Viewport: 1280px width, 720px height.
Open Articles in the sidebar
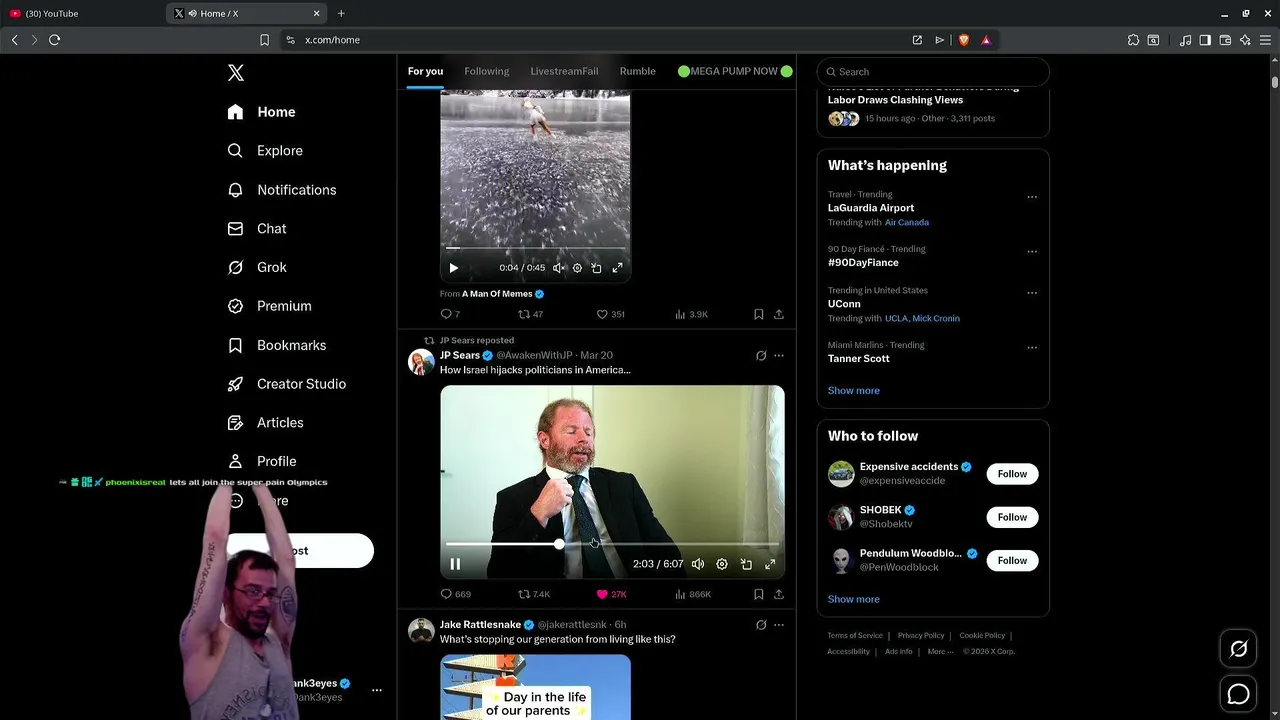point(265,423)
